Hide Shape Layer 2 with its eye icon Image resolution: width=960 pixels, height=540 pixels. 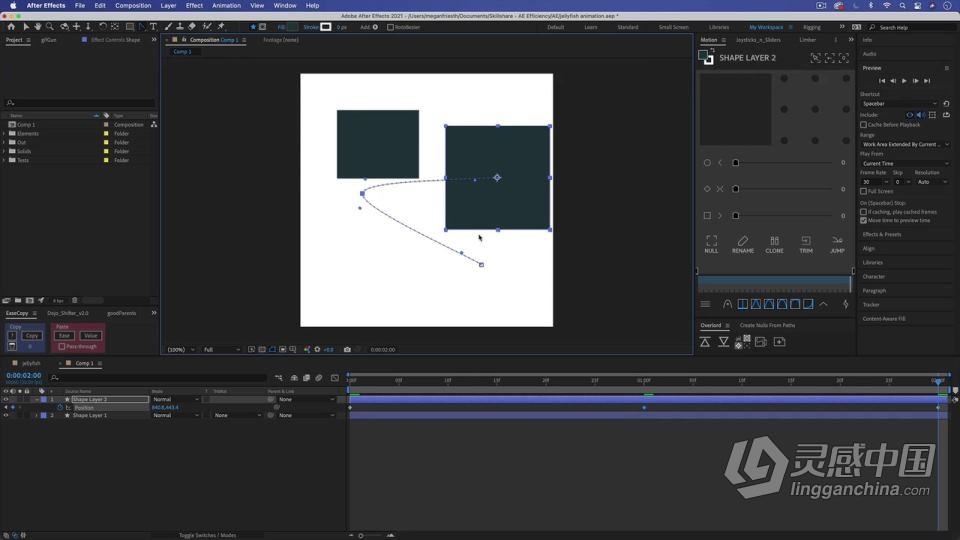[x=6, y=399]
